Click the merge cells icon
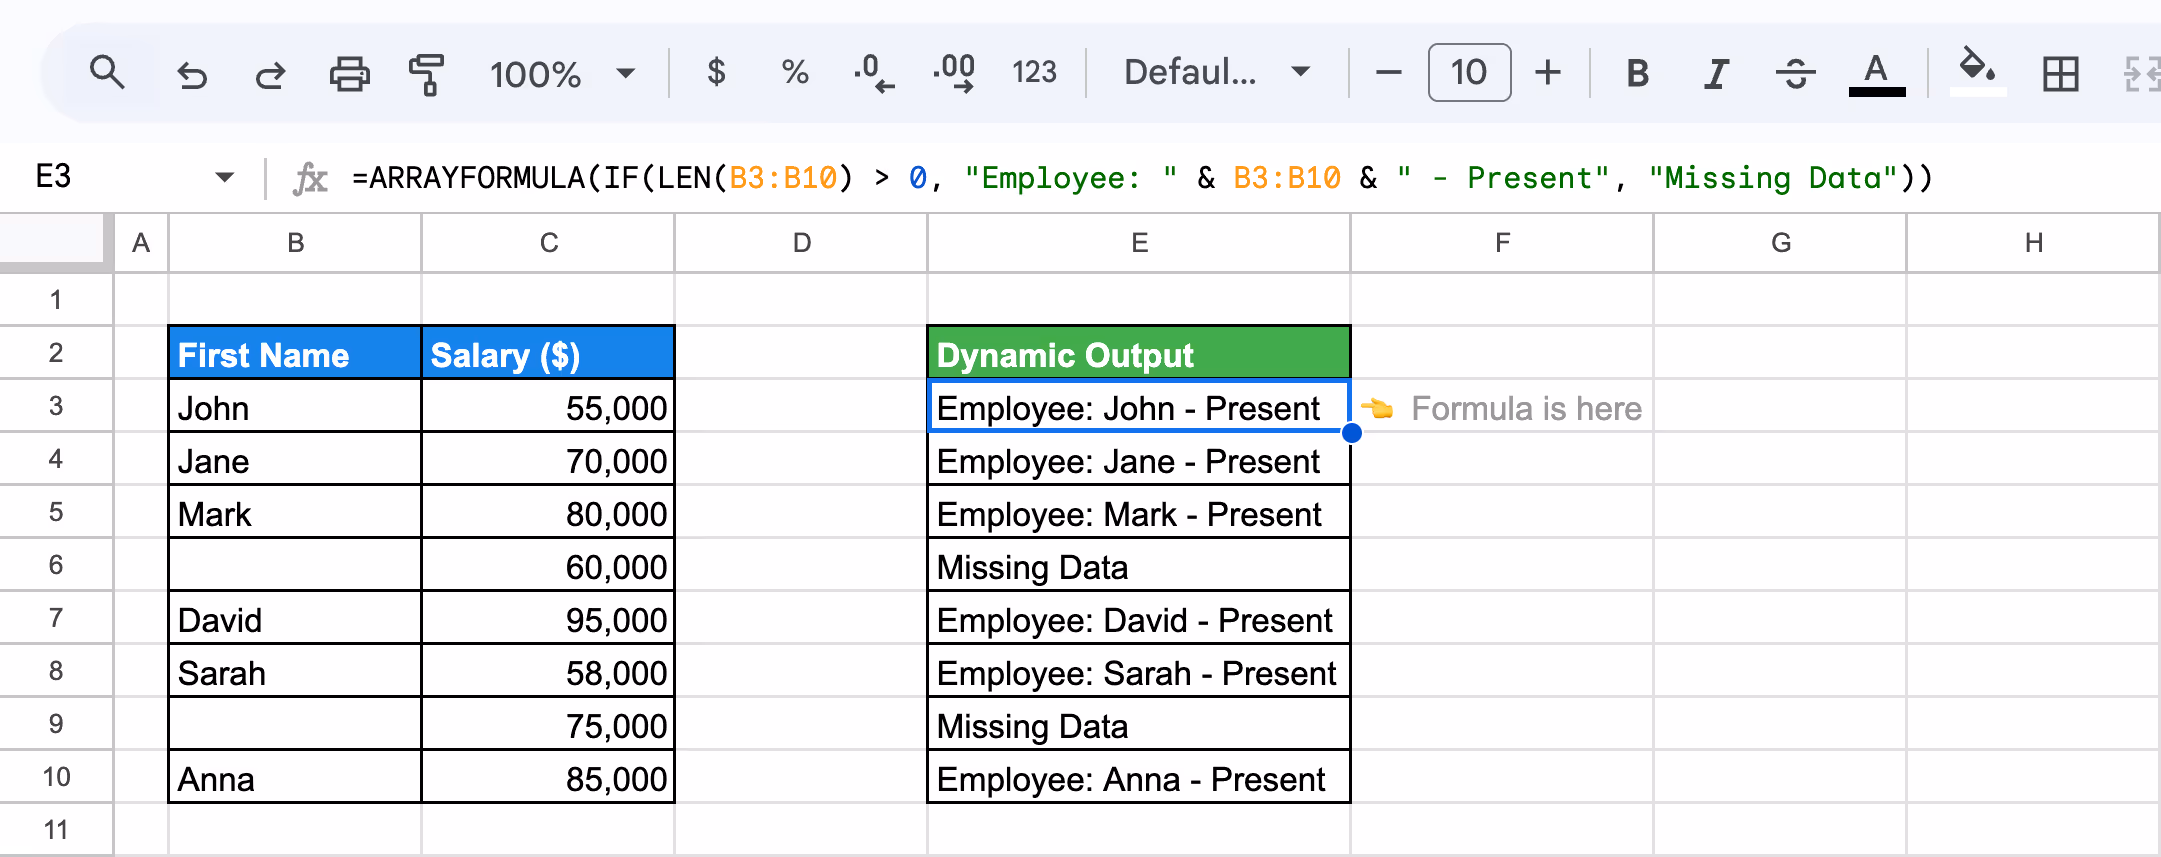 [2142, 74]
